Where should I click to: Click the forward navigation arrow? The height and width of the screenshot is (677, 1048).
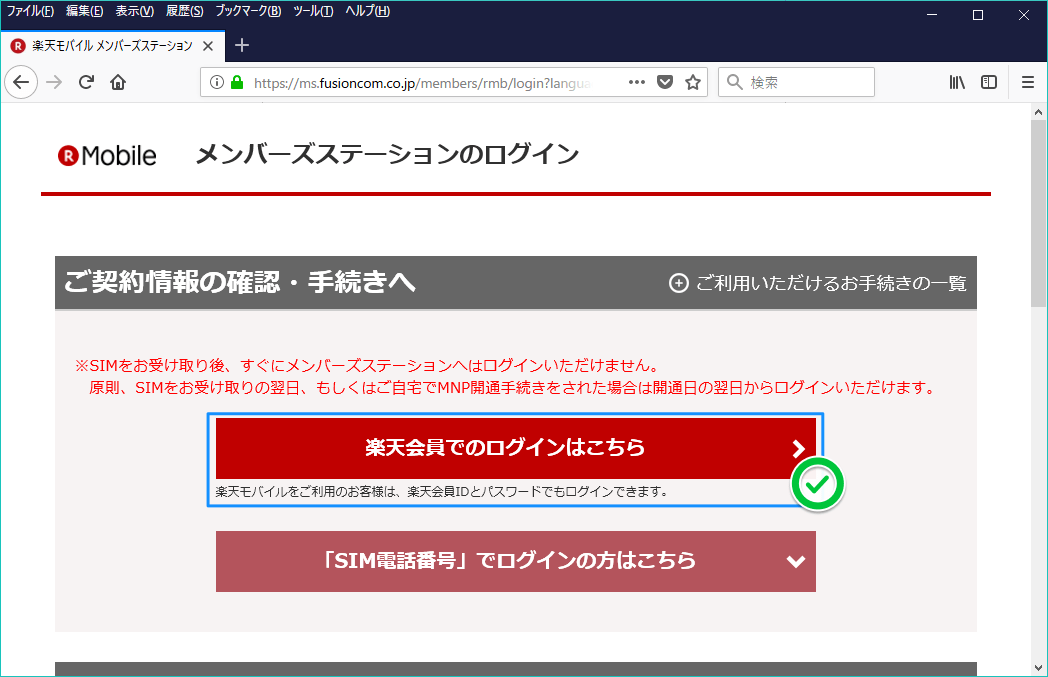(x=54, y=82)
